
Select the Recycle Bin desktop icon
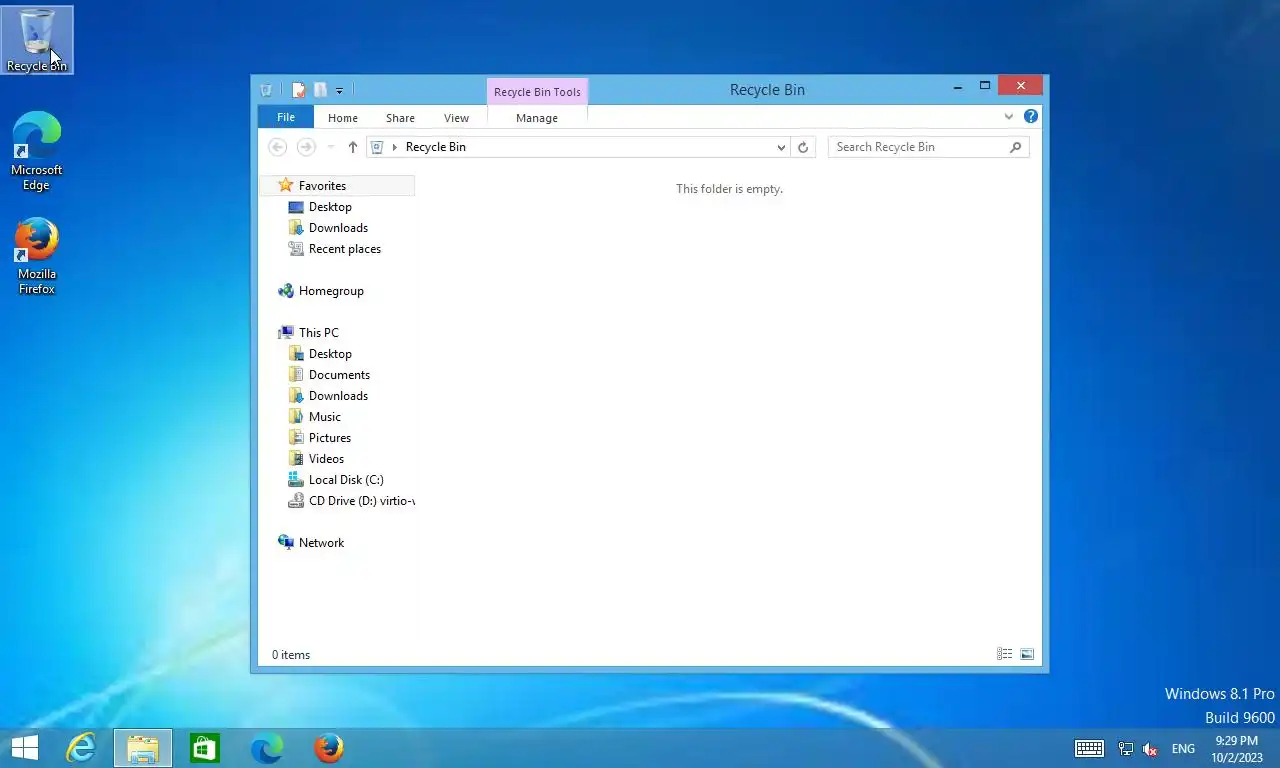pyautogui.click(x=37, y=40)
